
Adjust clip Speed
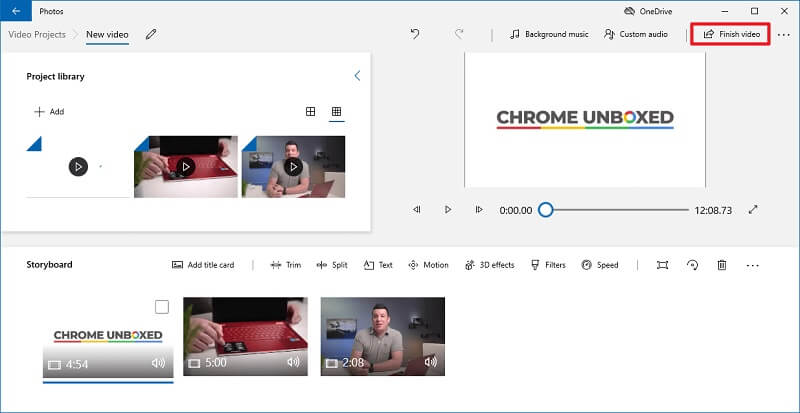600,265
